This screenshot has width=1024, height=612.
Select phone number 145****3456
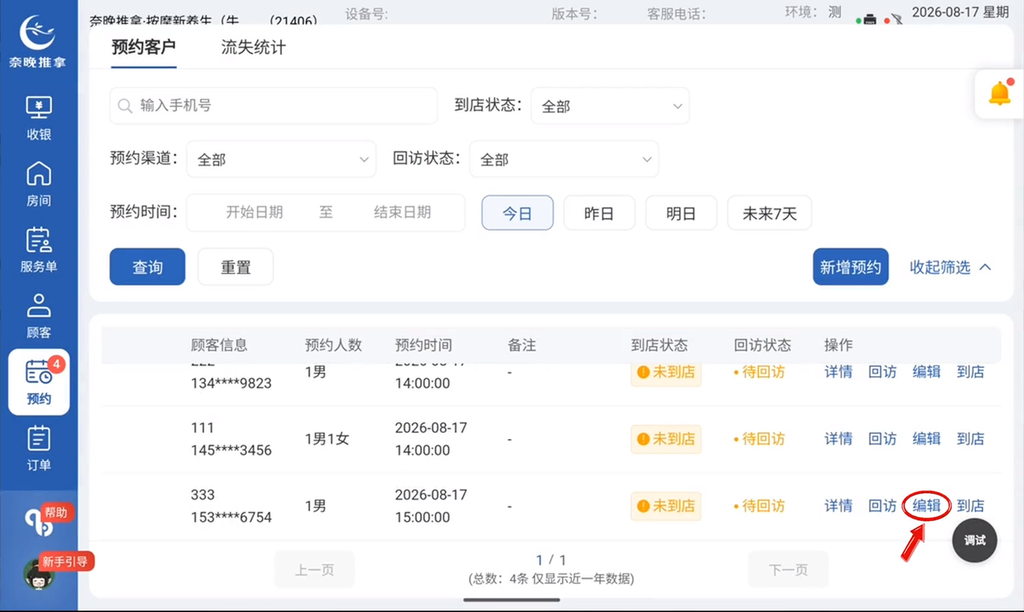[231, 450]
